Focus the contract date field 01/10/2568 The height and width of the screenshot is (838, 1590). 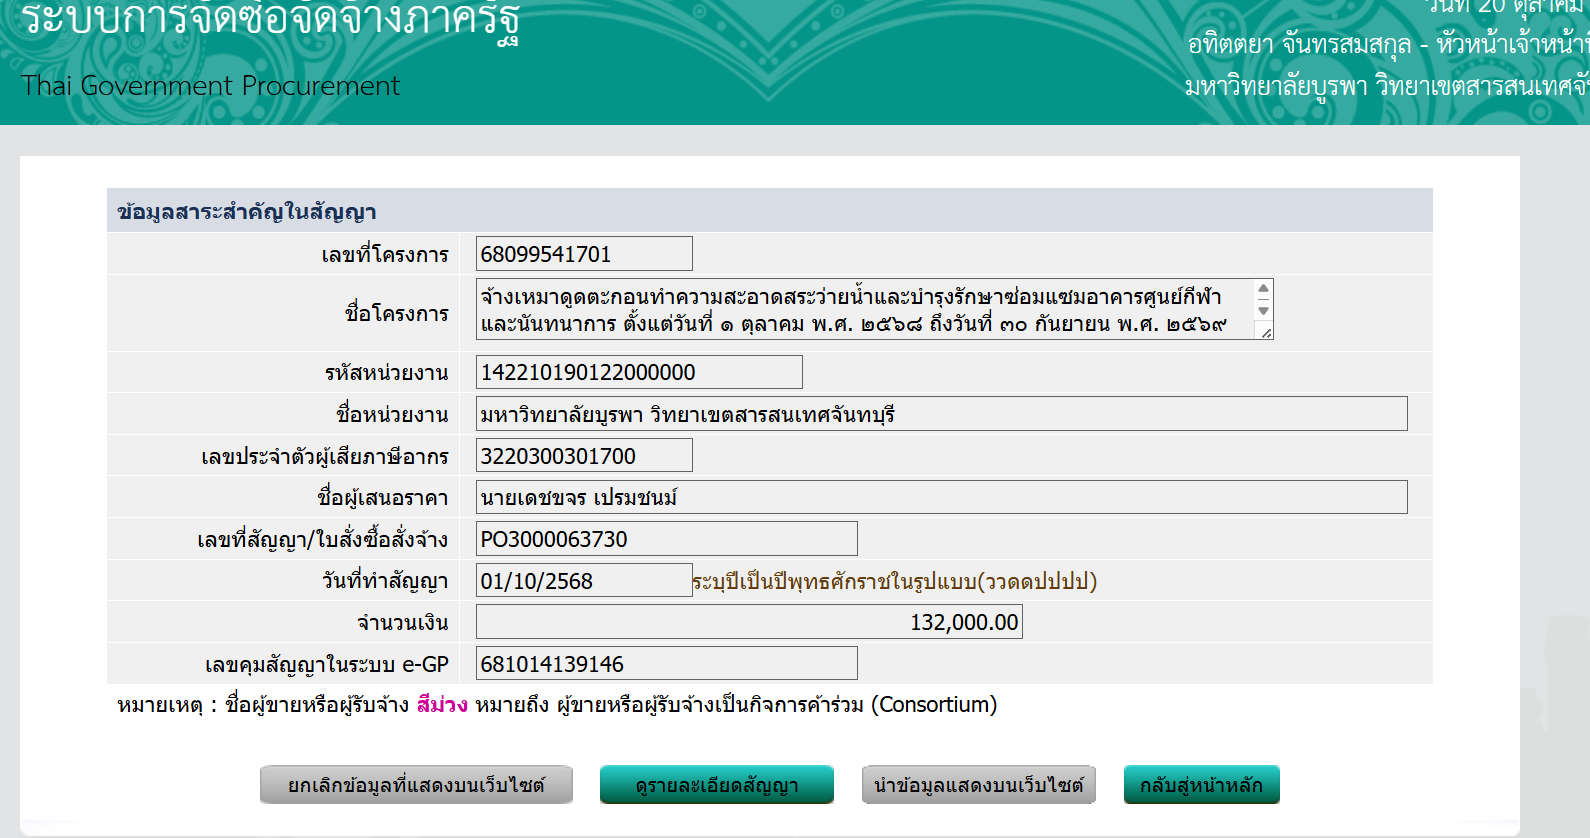[x=584, y=581]
